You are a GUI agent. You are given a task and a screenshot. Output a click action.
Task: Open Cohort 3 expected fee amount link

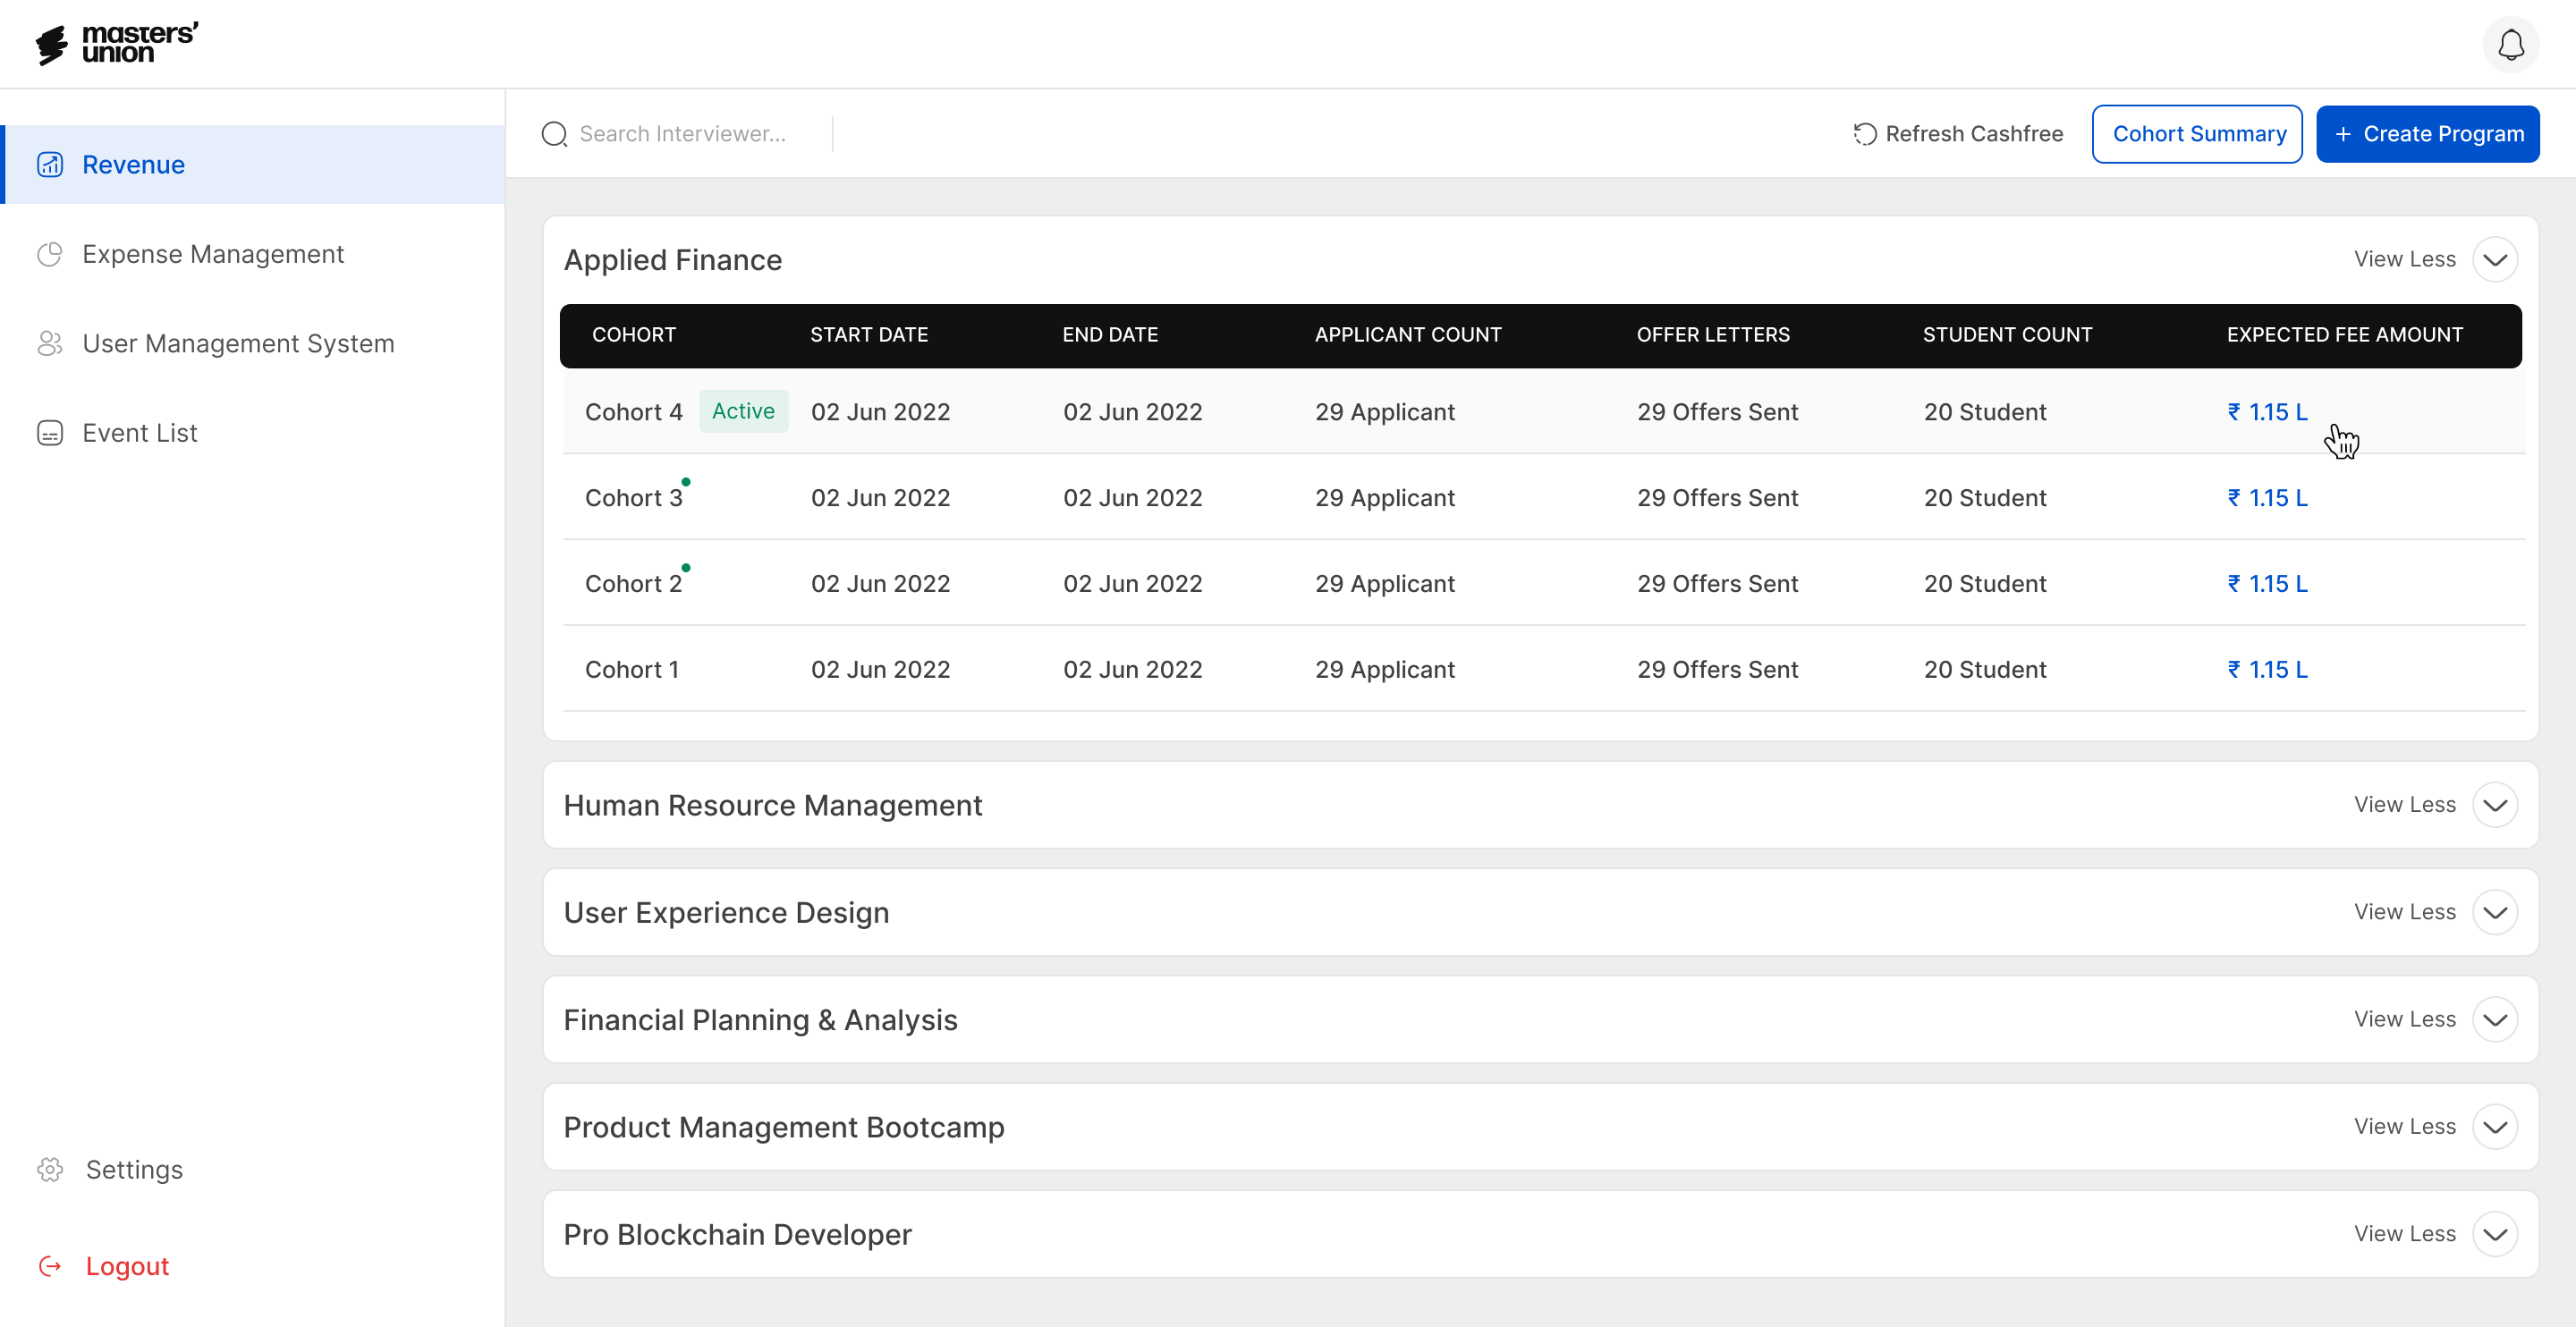click(x=2267, y=498)
